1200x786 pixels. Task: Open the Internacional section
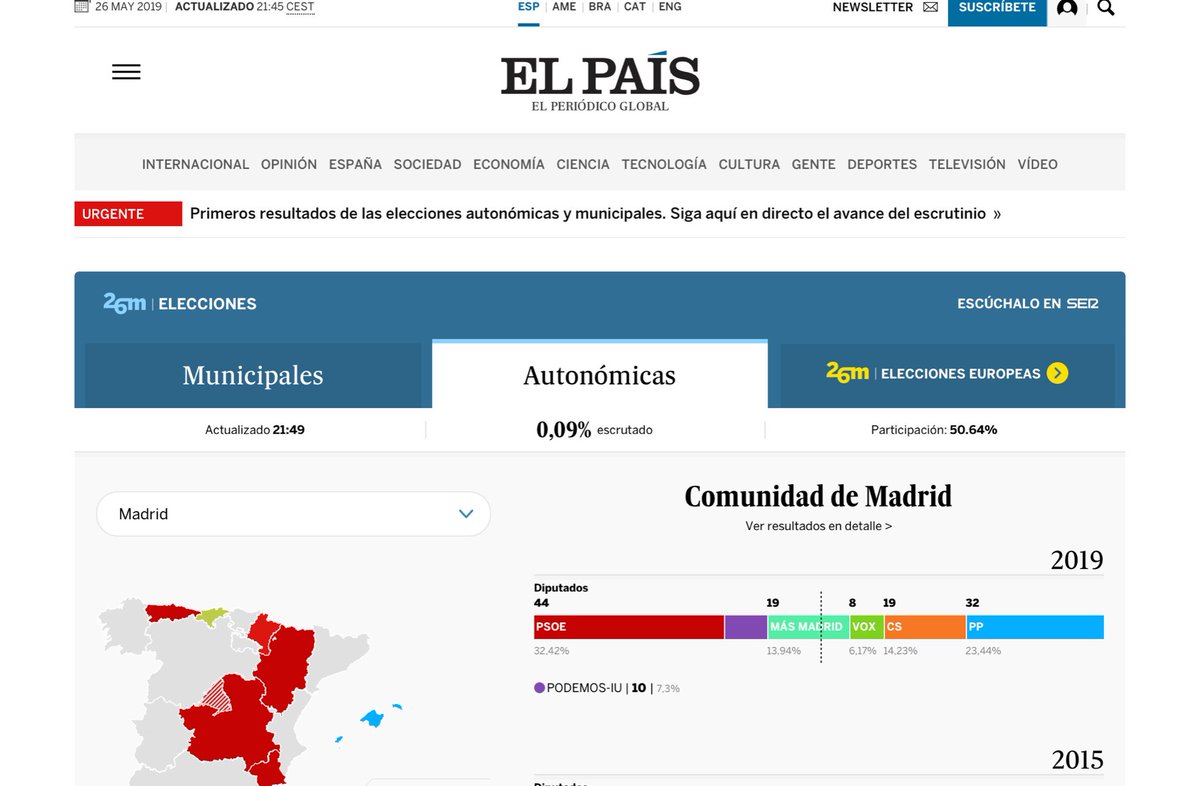coord(196,164)
